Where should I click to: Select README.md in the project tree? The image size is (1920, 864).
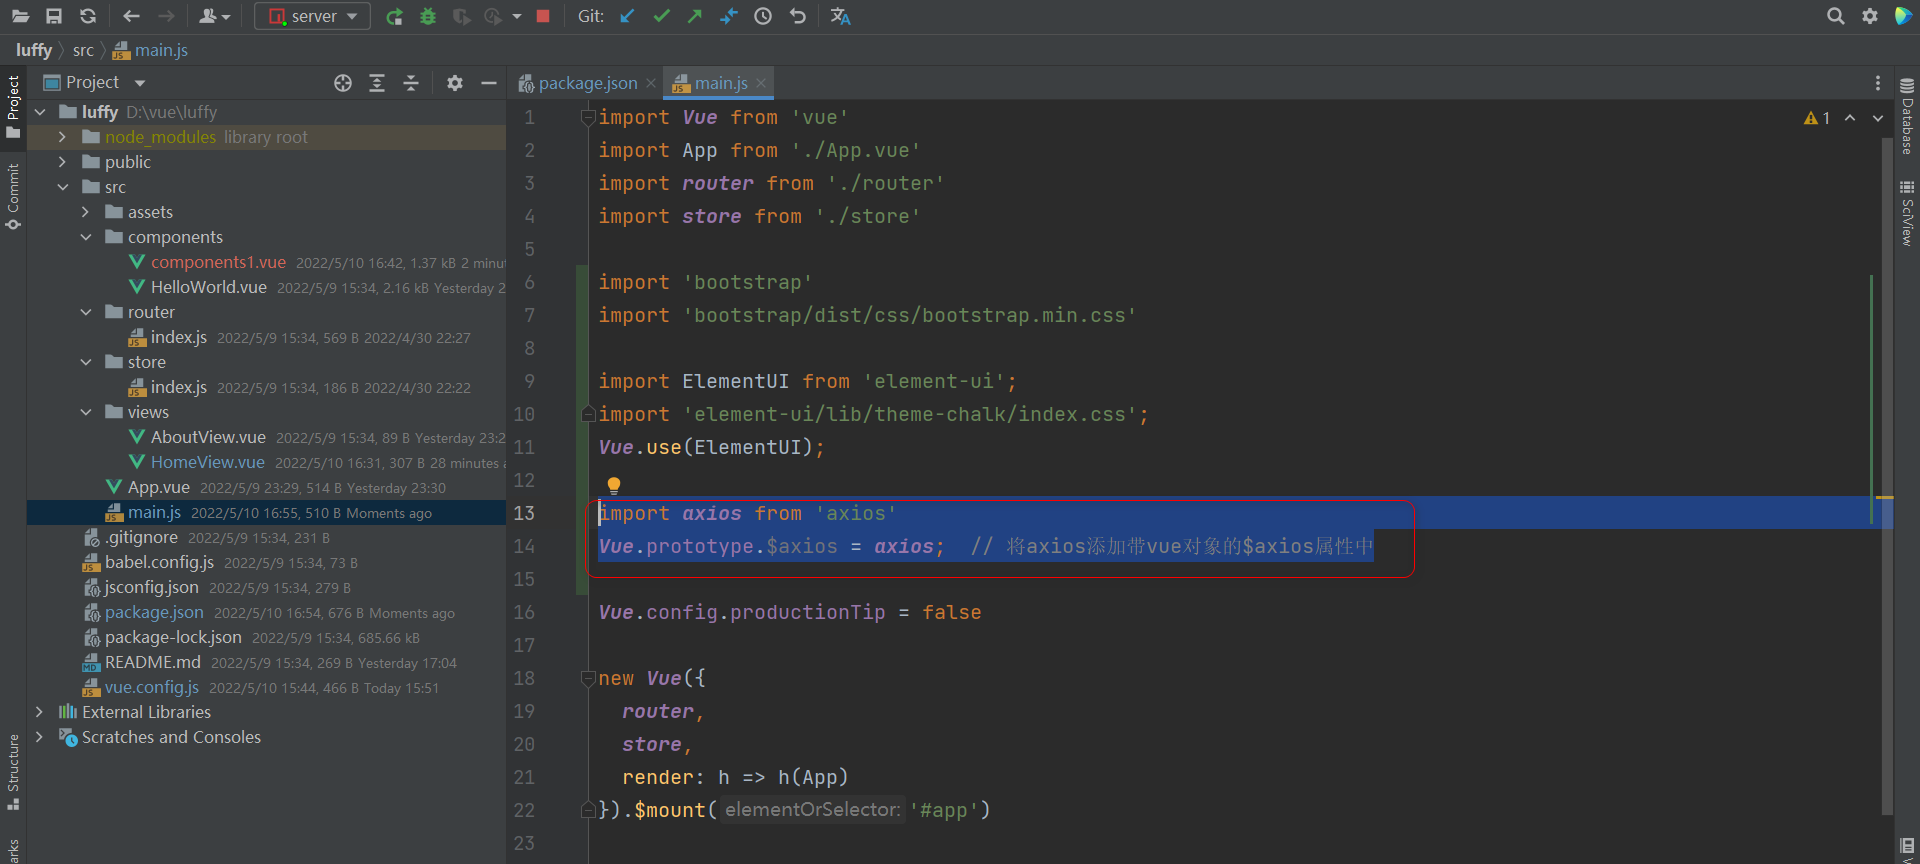pos(152,662)
